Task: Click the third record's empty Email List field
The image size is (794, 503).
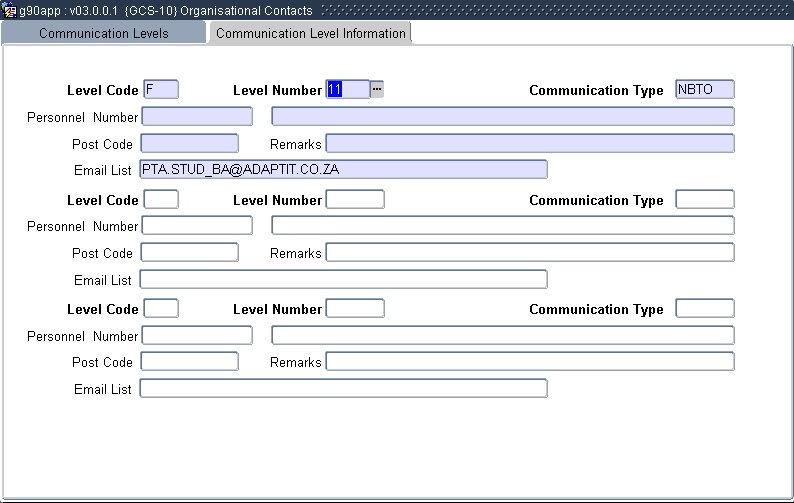Action: (x=343, y=388)
